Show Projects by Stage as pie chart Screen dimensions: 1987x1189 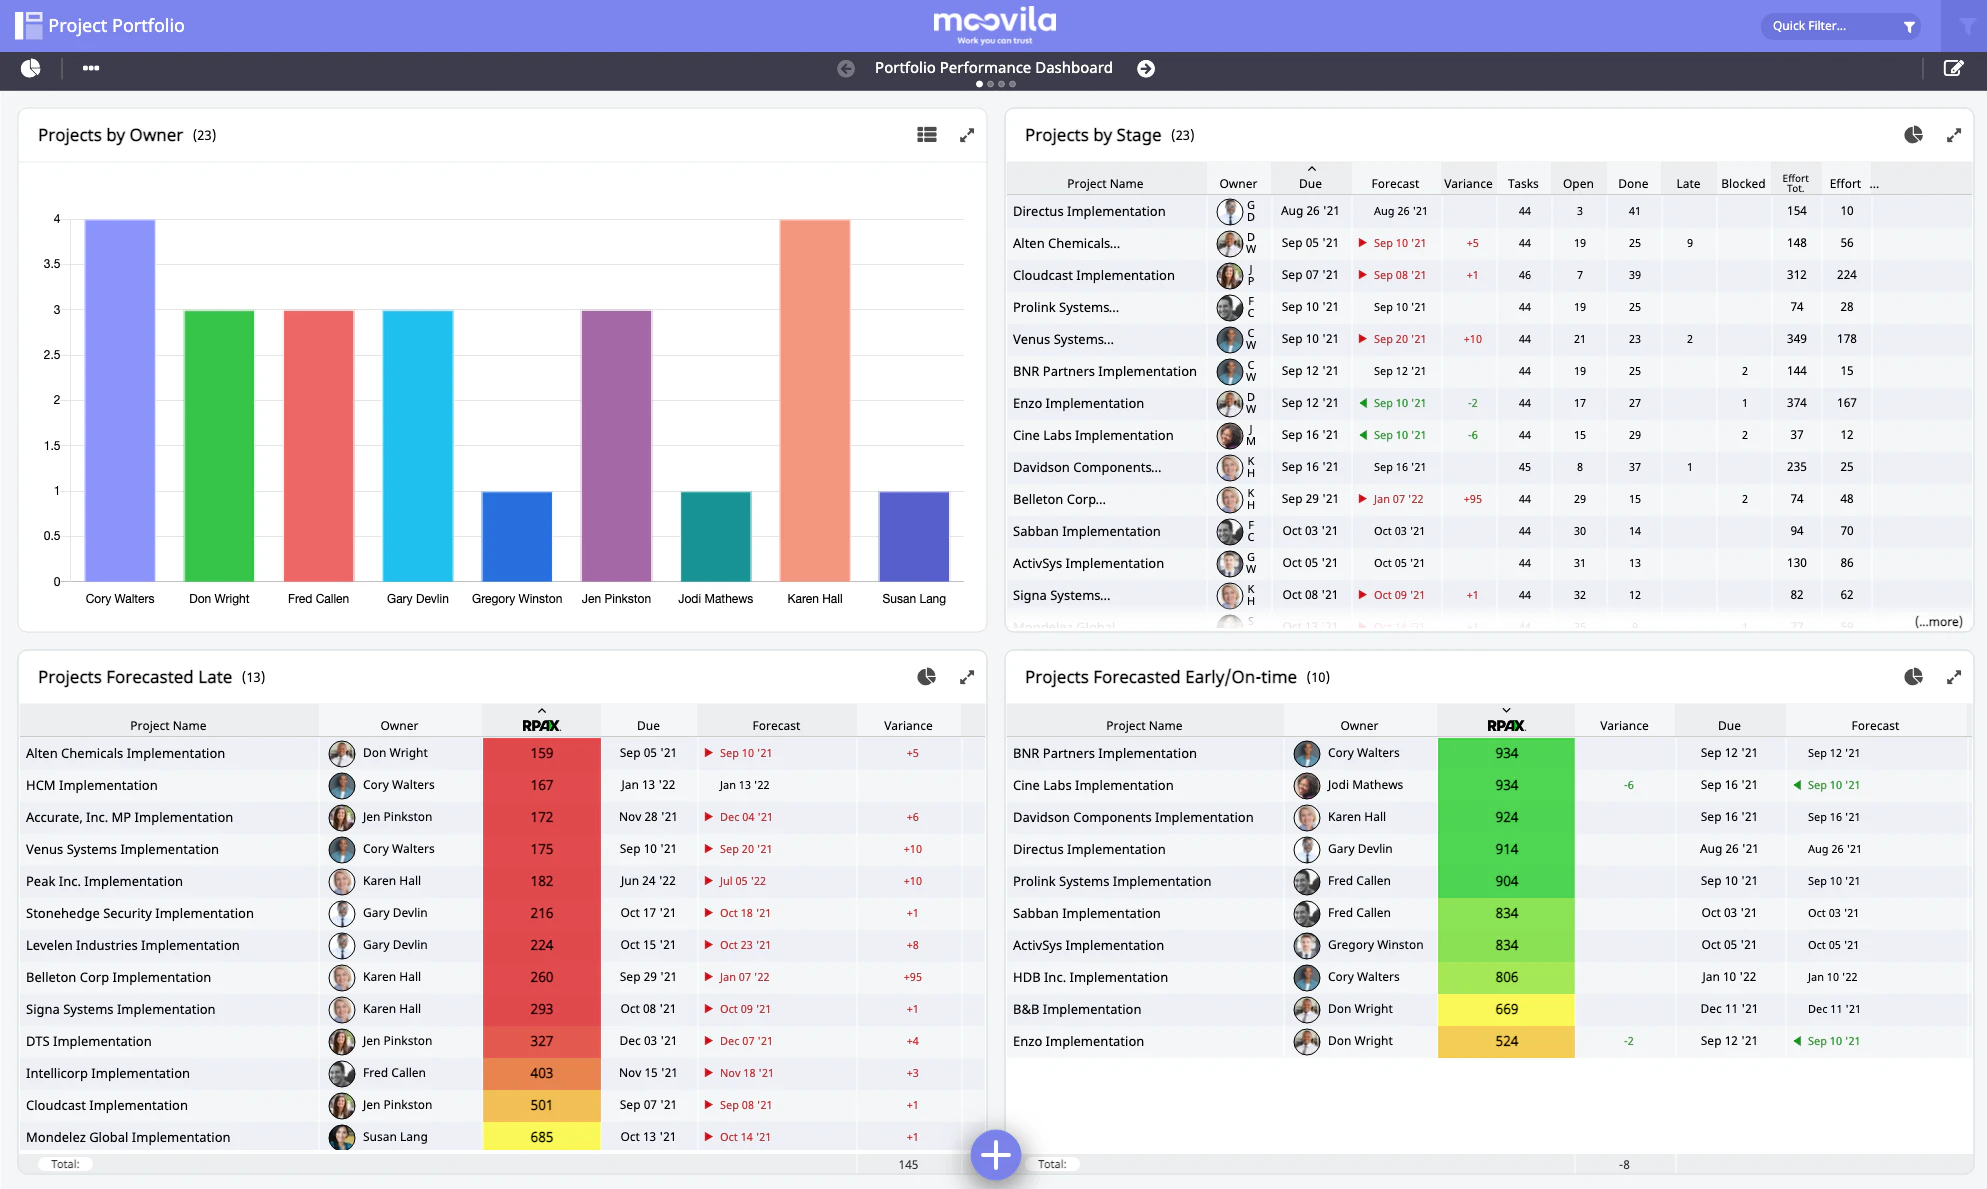point(1914,134)
